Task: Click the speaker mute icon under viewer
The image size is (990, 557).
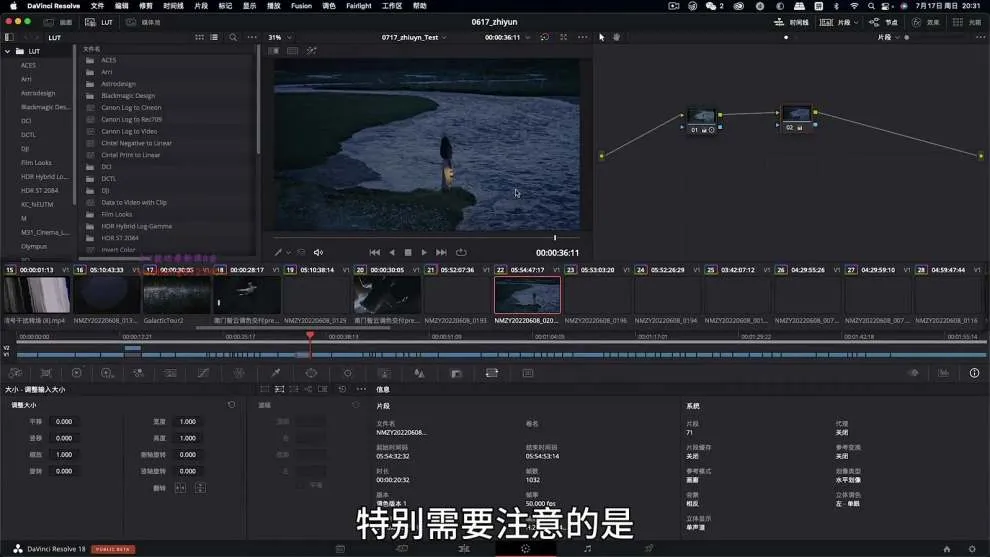Action: (318, 253)
